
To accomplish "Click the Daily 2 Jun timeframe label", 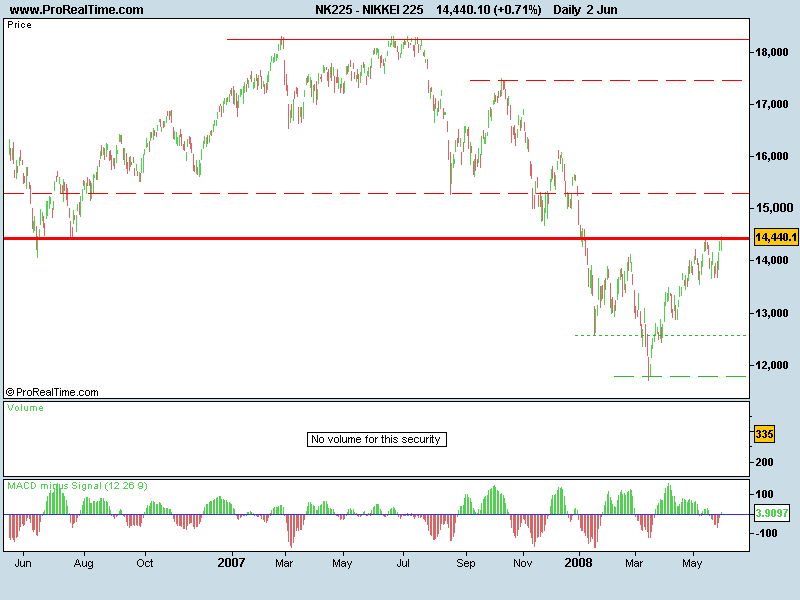I will [585, 10].
